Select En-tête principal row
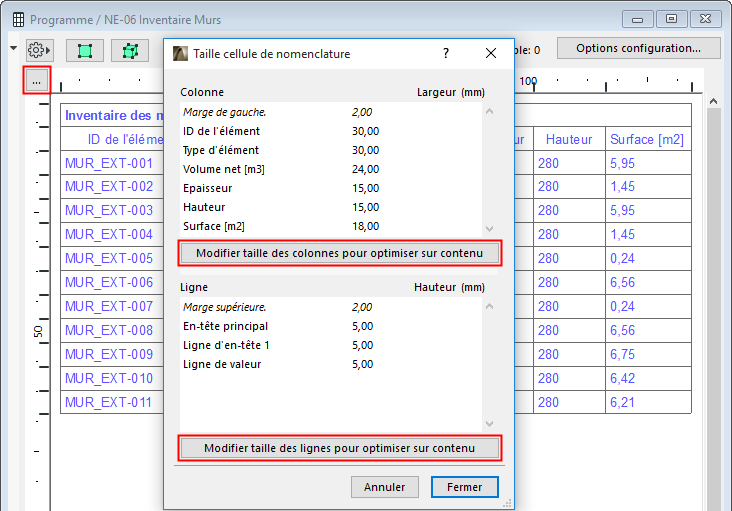Image resolution: width=732 pixels, height=511 pixels. click(331, 326)
